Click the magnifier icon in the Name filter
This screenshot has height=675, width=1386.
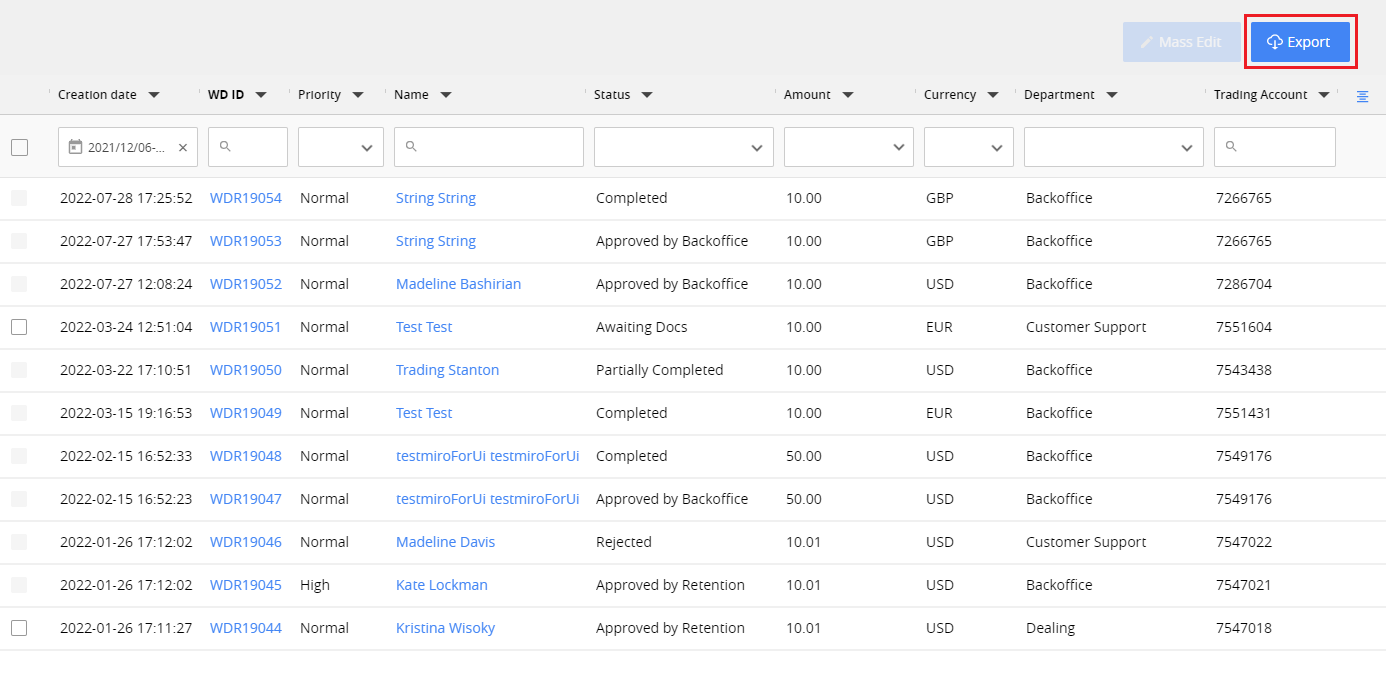[x=410, y=146]
